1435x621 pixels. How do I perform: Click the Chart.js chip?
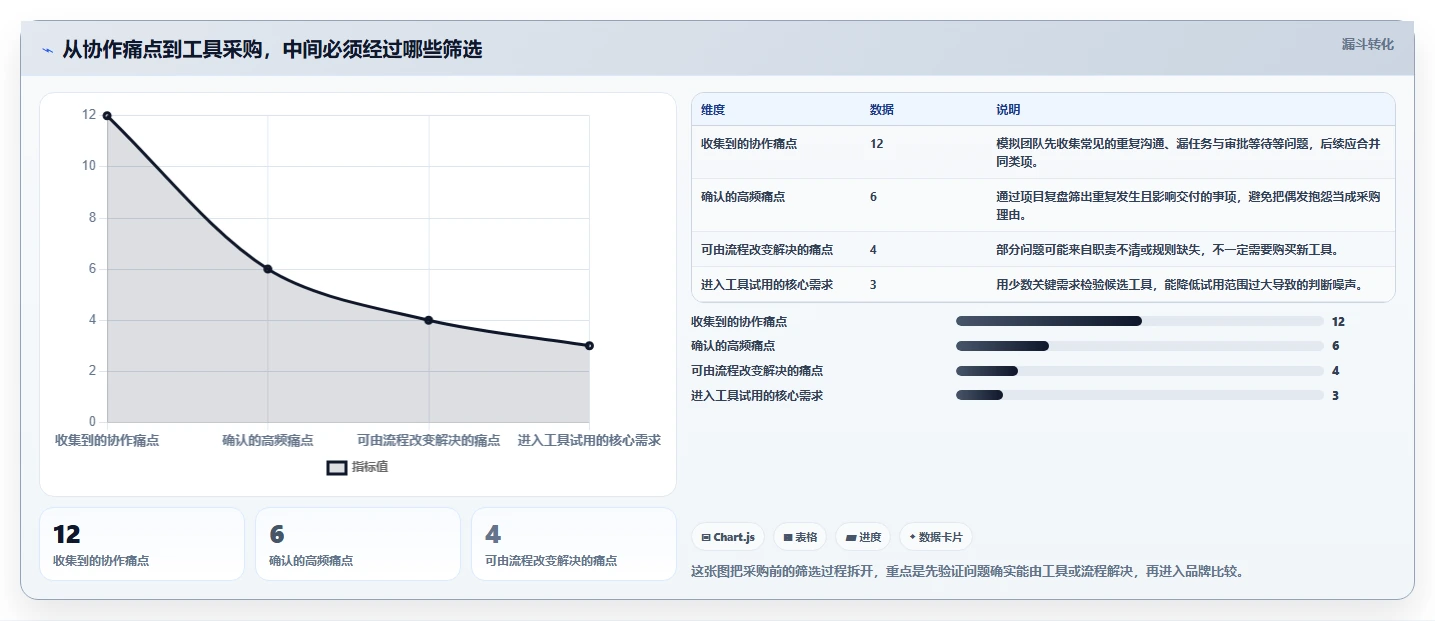point(727,537)
